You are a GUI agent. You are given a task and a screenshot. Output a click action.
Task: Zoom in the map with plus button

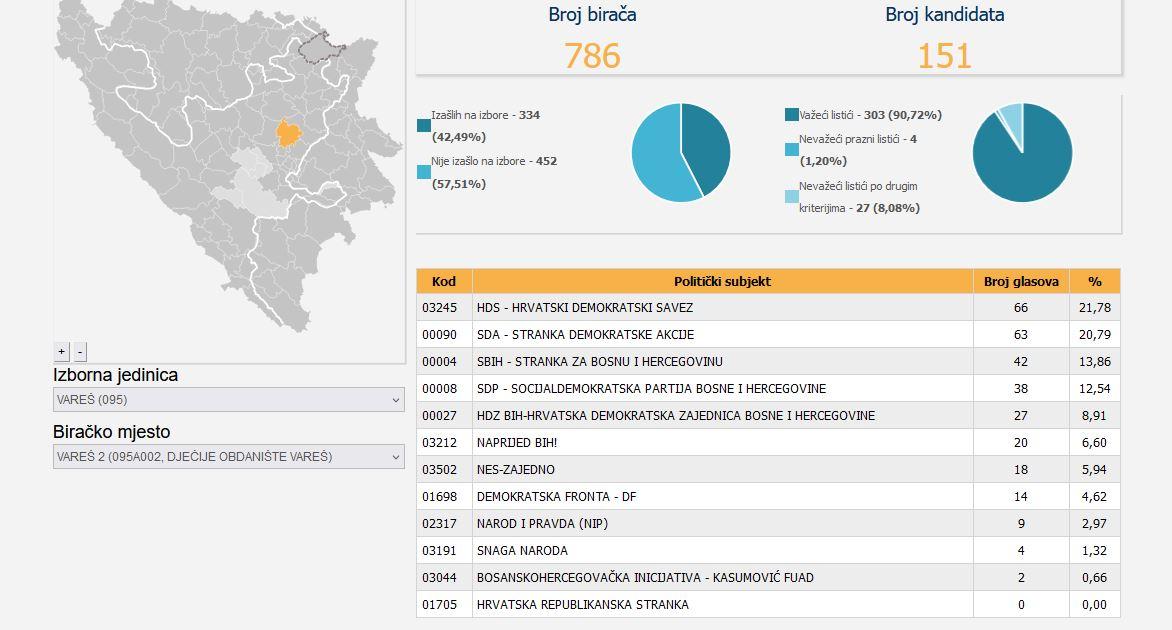coord(62,351)
